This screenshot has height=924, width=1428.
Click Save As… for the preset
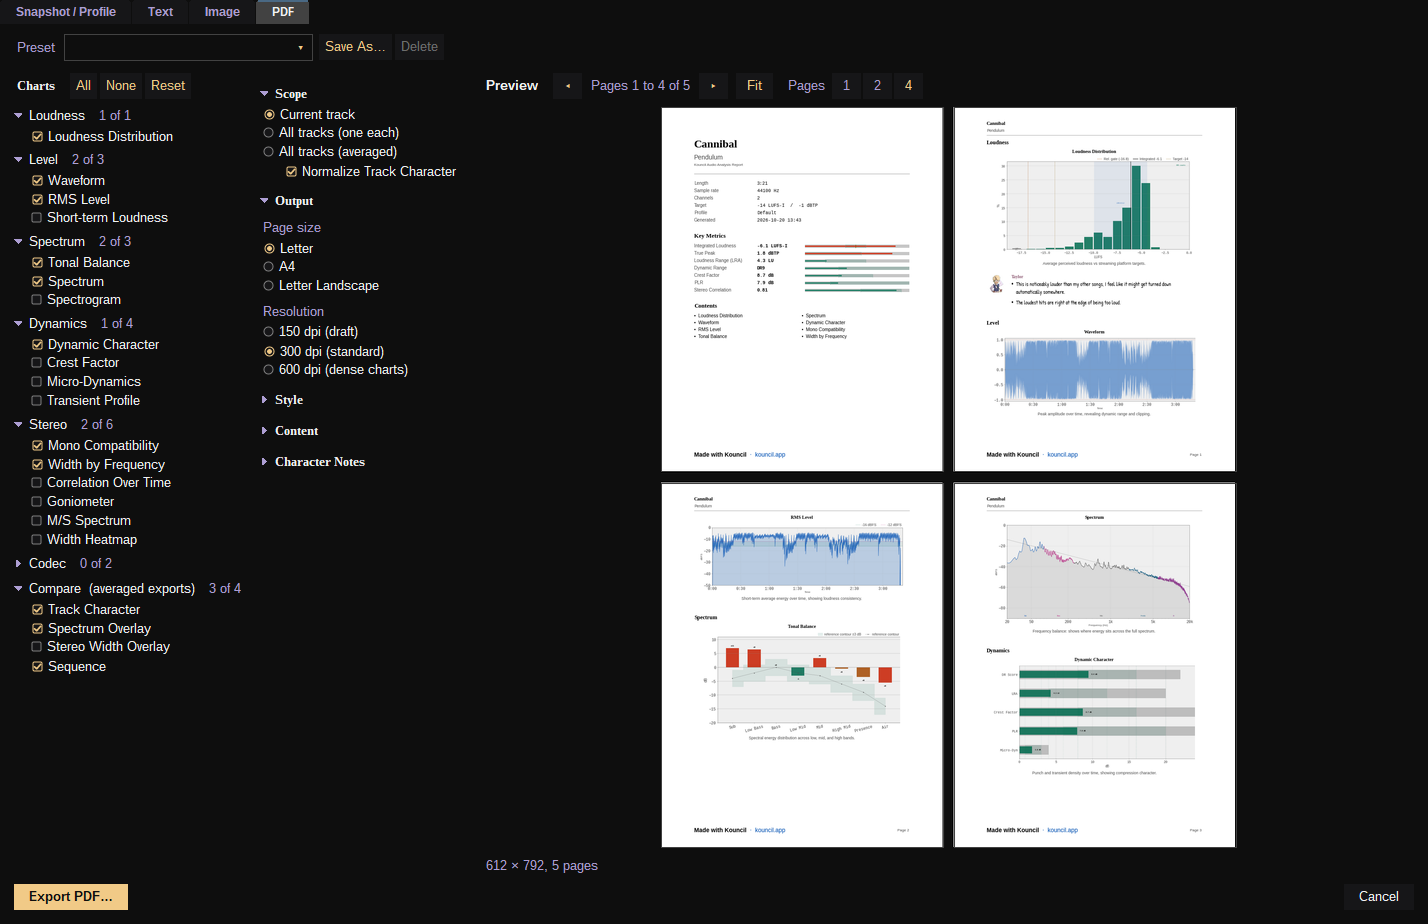pyautogui.click(x=355, y=47)
